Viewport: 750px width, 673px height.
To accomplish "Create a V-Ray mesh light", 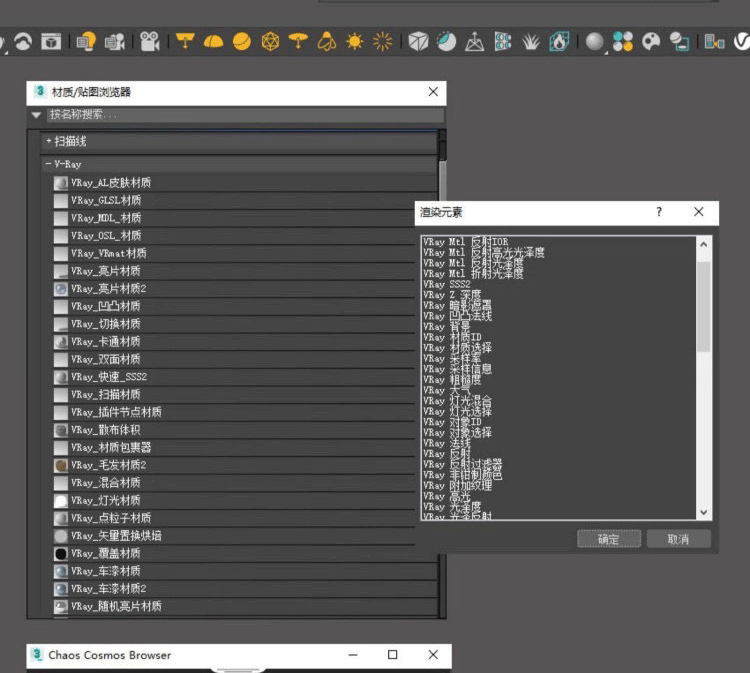I will click(270, 42).
